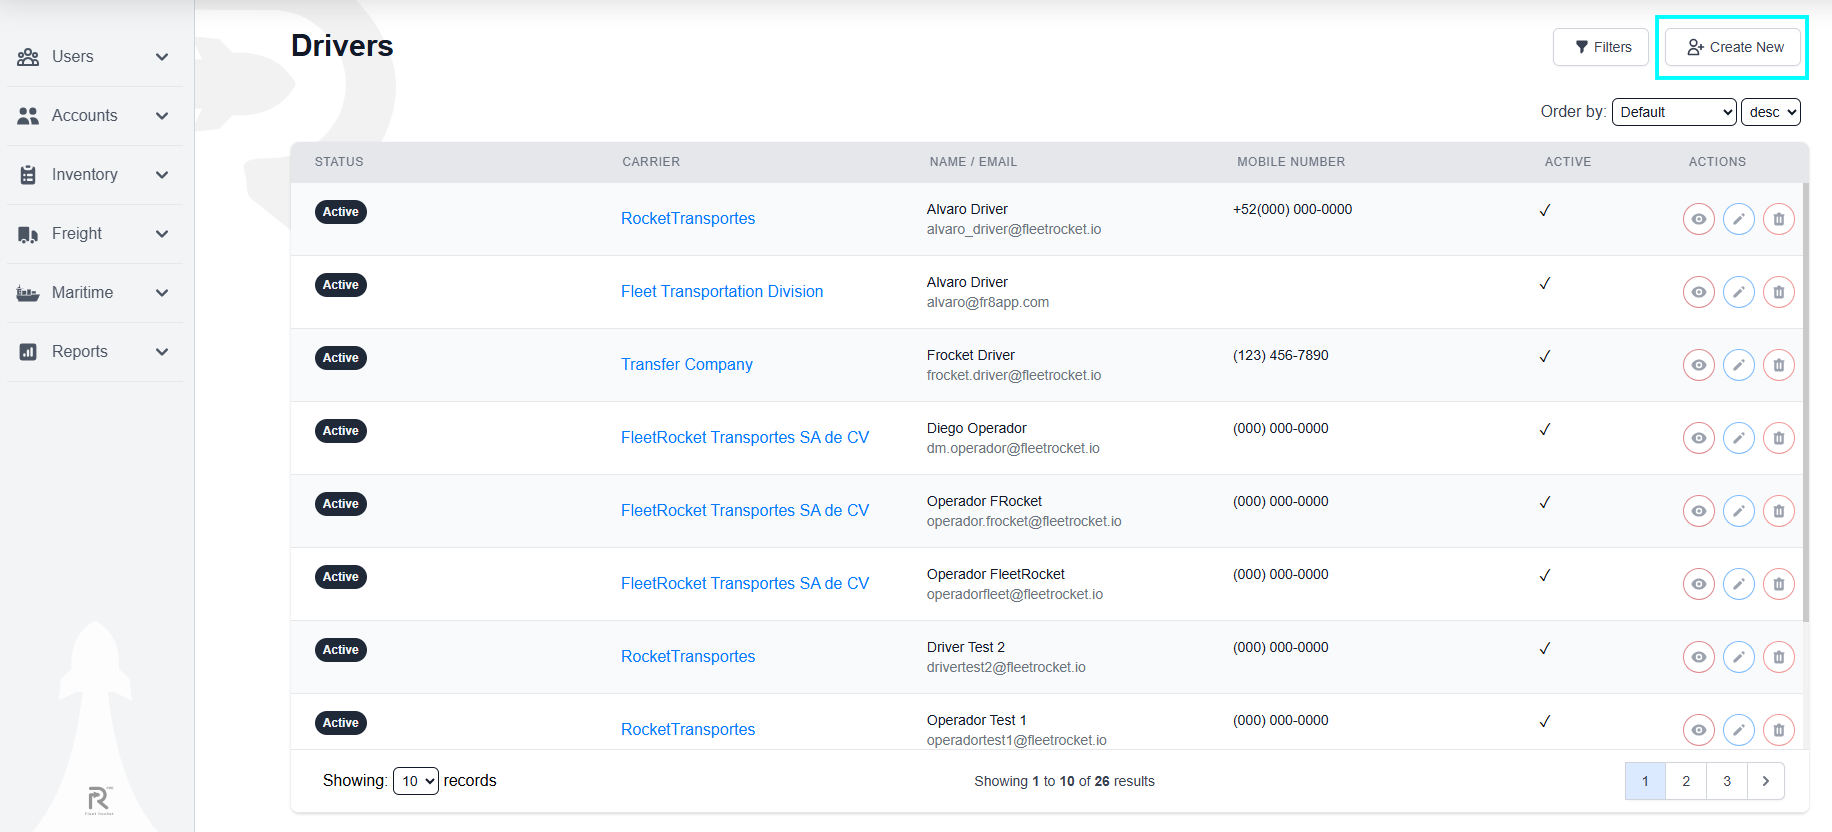The width and height of the screenshot is (1832, 832).
Task: Open the Users sidebar menu
Action: (96, 57)
